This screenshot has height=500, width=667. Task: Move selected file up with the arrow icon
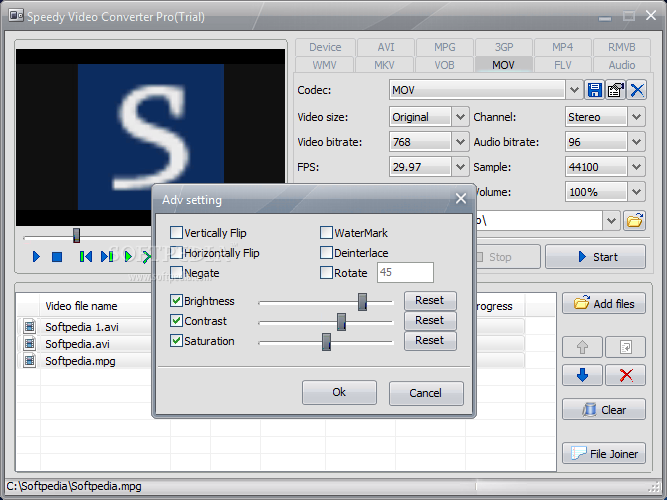pyautogui.click(x=582, y=347)
